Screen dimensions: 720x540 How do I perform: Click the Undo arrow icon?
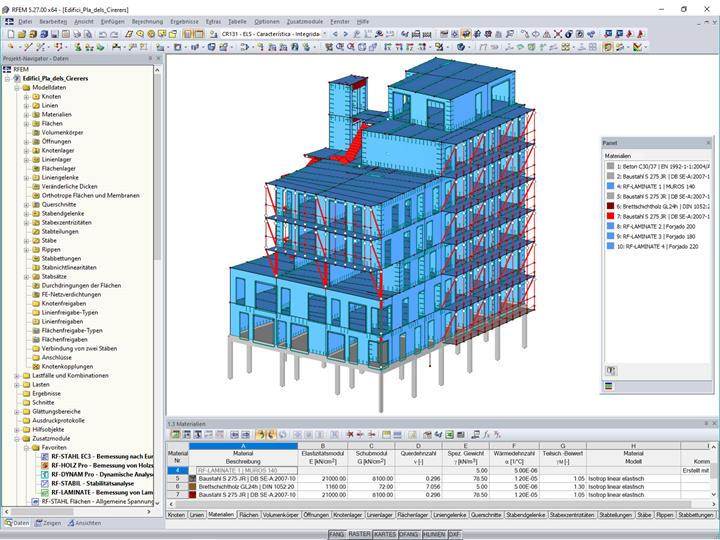pos(103,34)
